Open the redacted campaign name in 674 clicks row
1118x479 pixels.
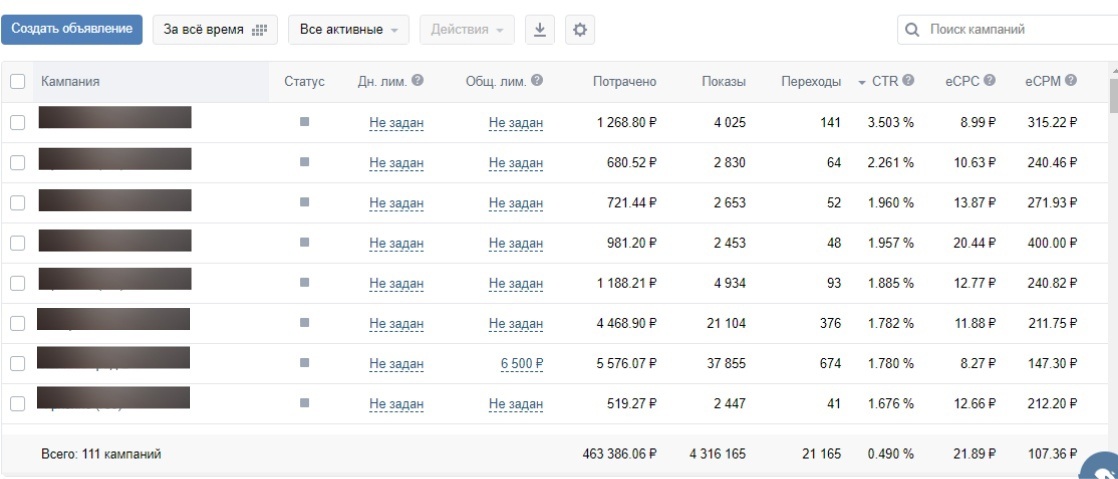[x=113, y=358]
